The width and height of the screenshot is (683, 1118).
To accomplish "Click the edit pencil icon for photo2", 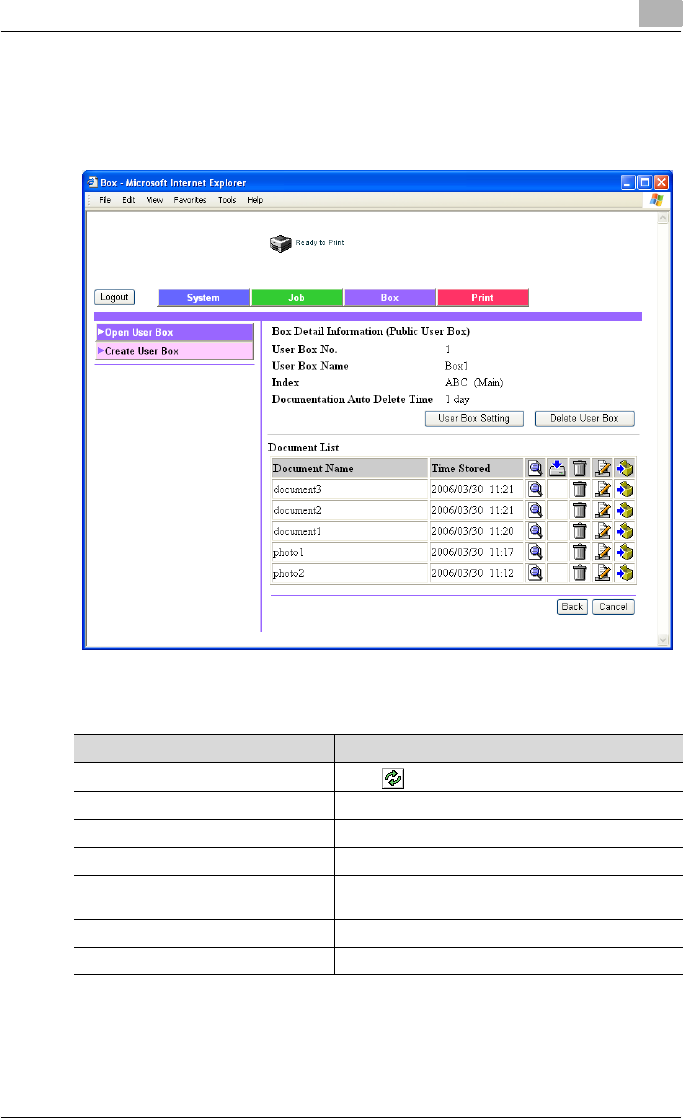I will [x=603, y=573].
